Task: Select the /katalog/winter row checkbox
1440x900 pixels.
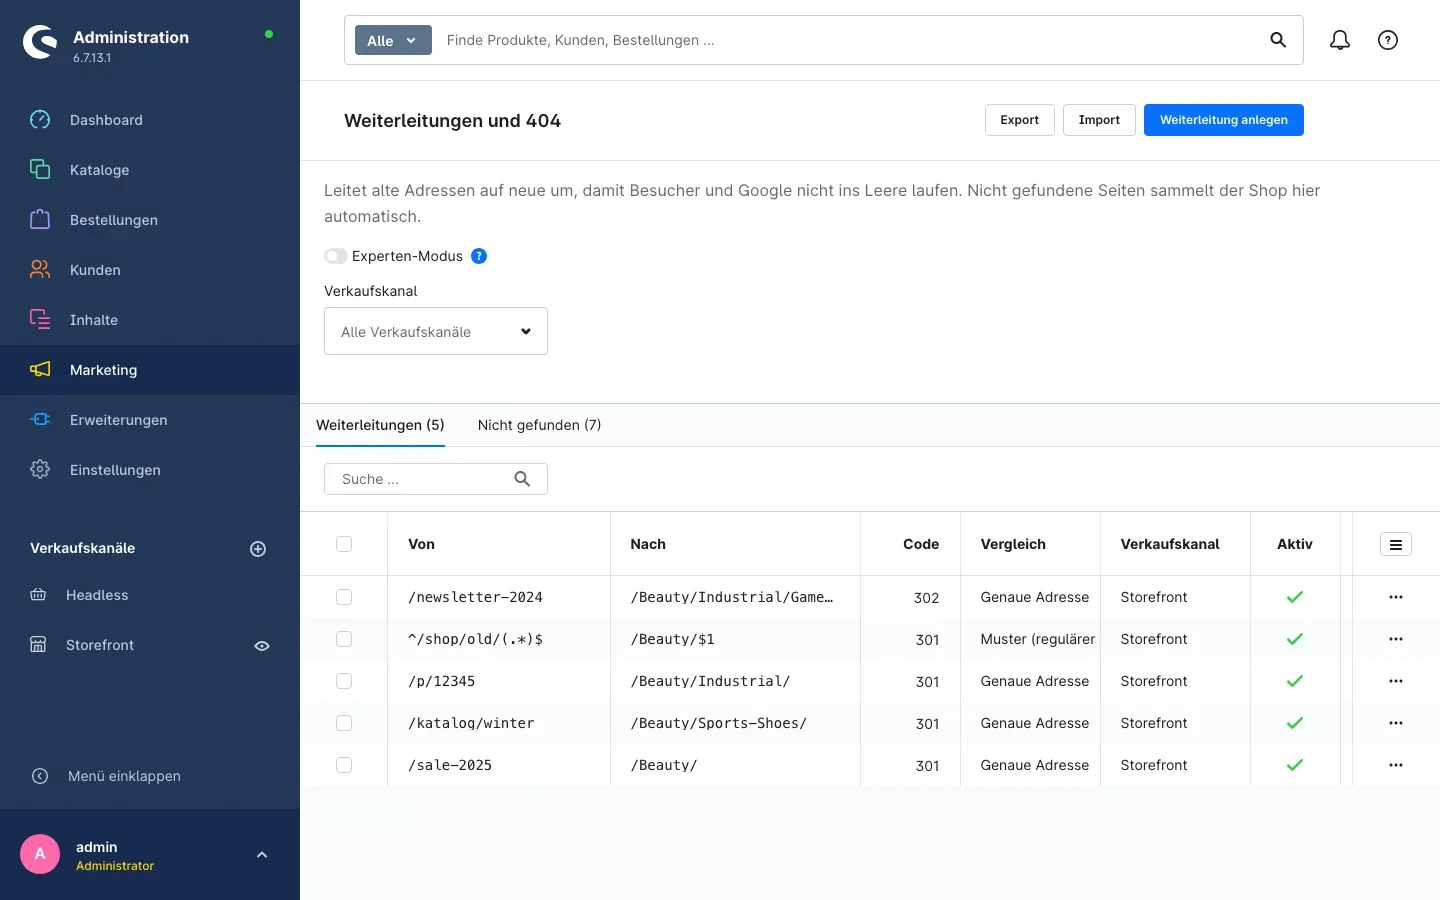Action: click(344, 723)
